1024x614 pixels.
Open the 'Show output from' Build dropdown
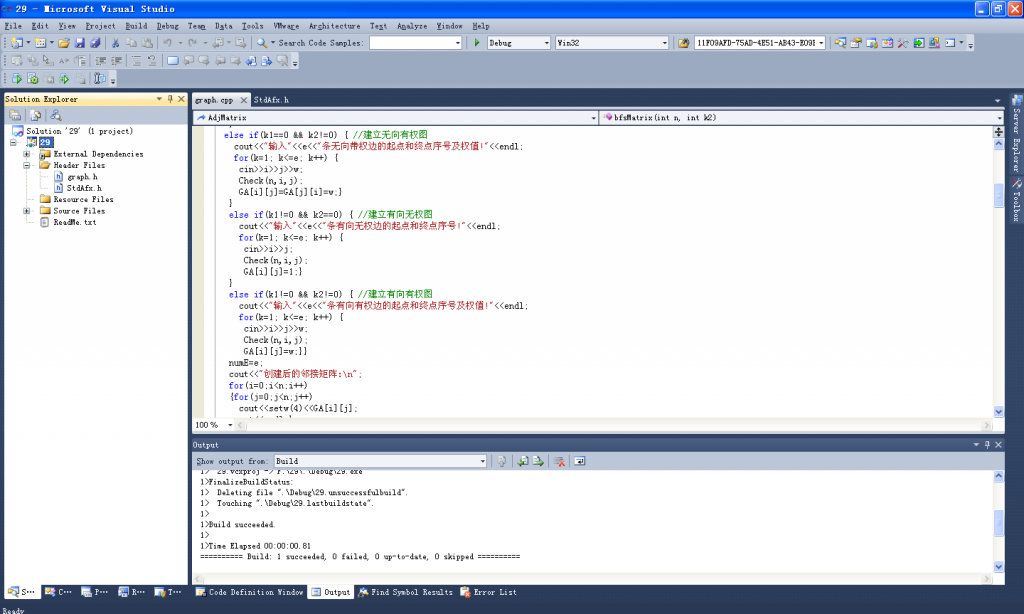click(x=481, y=461)
